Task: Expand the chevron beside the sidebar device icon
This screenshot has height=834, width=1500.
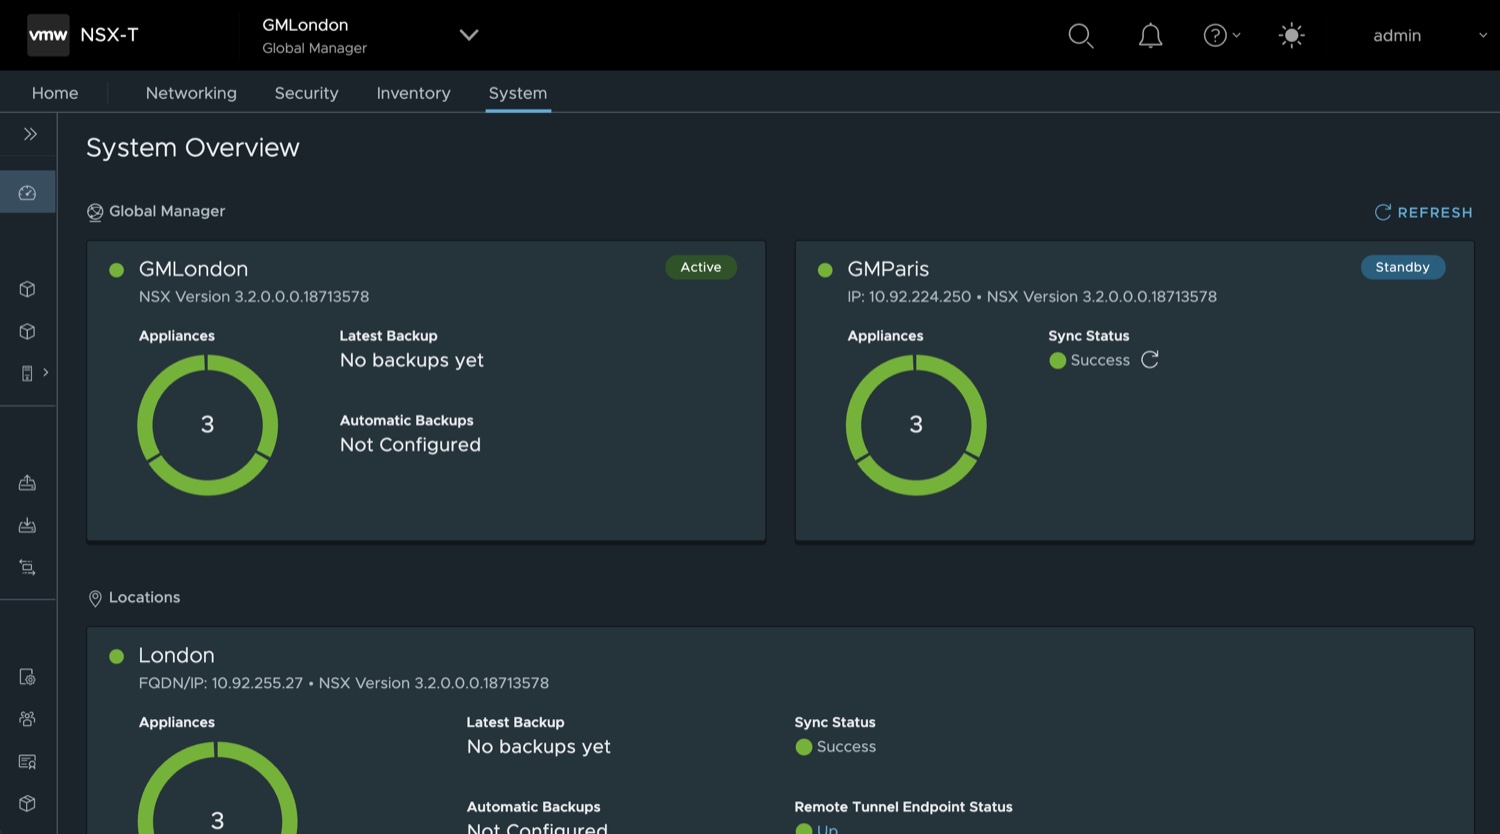Action: coord(46,372)
